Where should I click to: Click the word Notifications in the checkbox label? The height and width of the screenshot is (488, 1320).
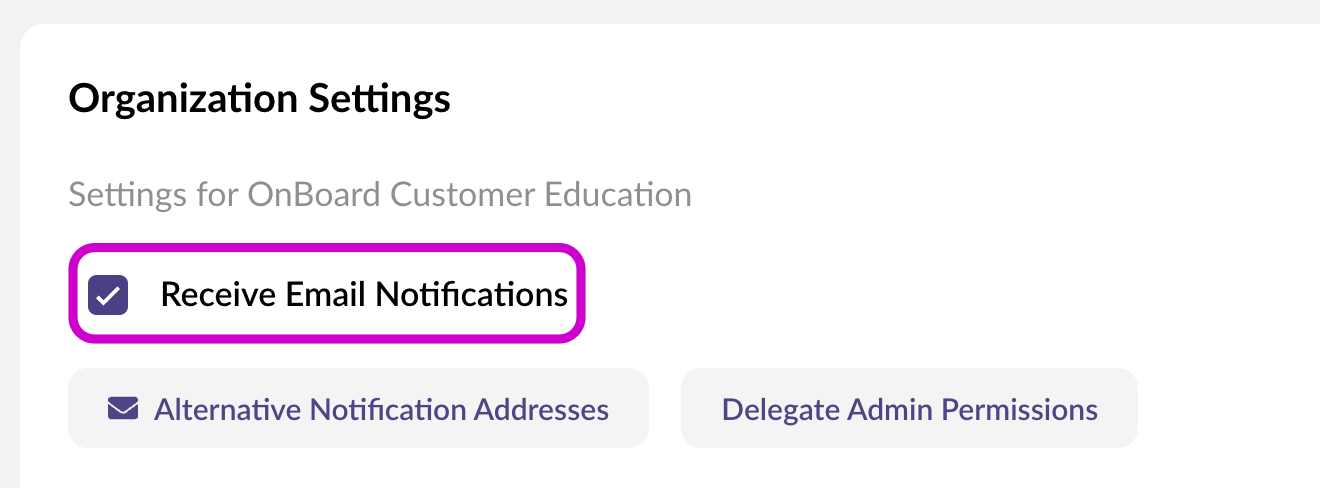[x=471, y=295]
